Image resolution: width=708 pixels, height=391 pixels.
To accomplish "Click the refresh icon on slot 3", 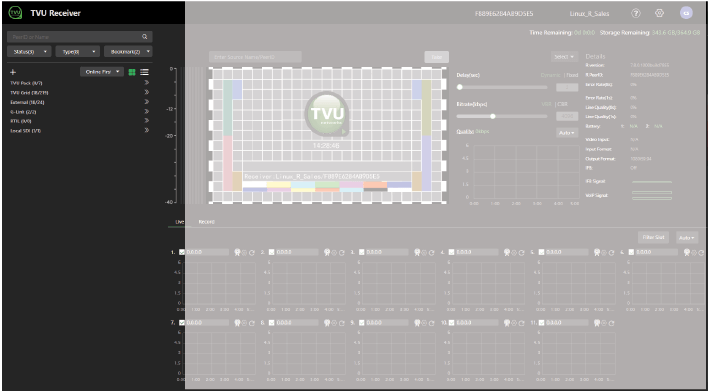I will [x=431, y=253].
